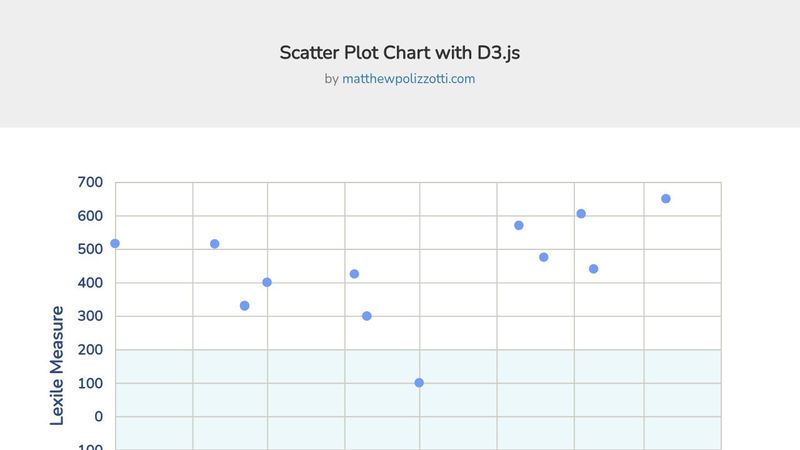This screenshot has height=450, width=800.
Task: Click the 200 y-axis tick label
Action: click(90, 350)
